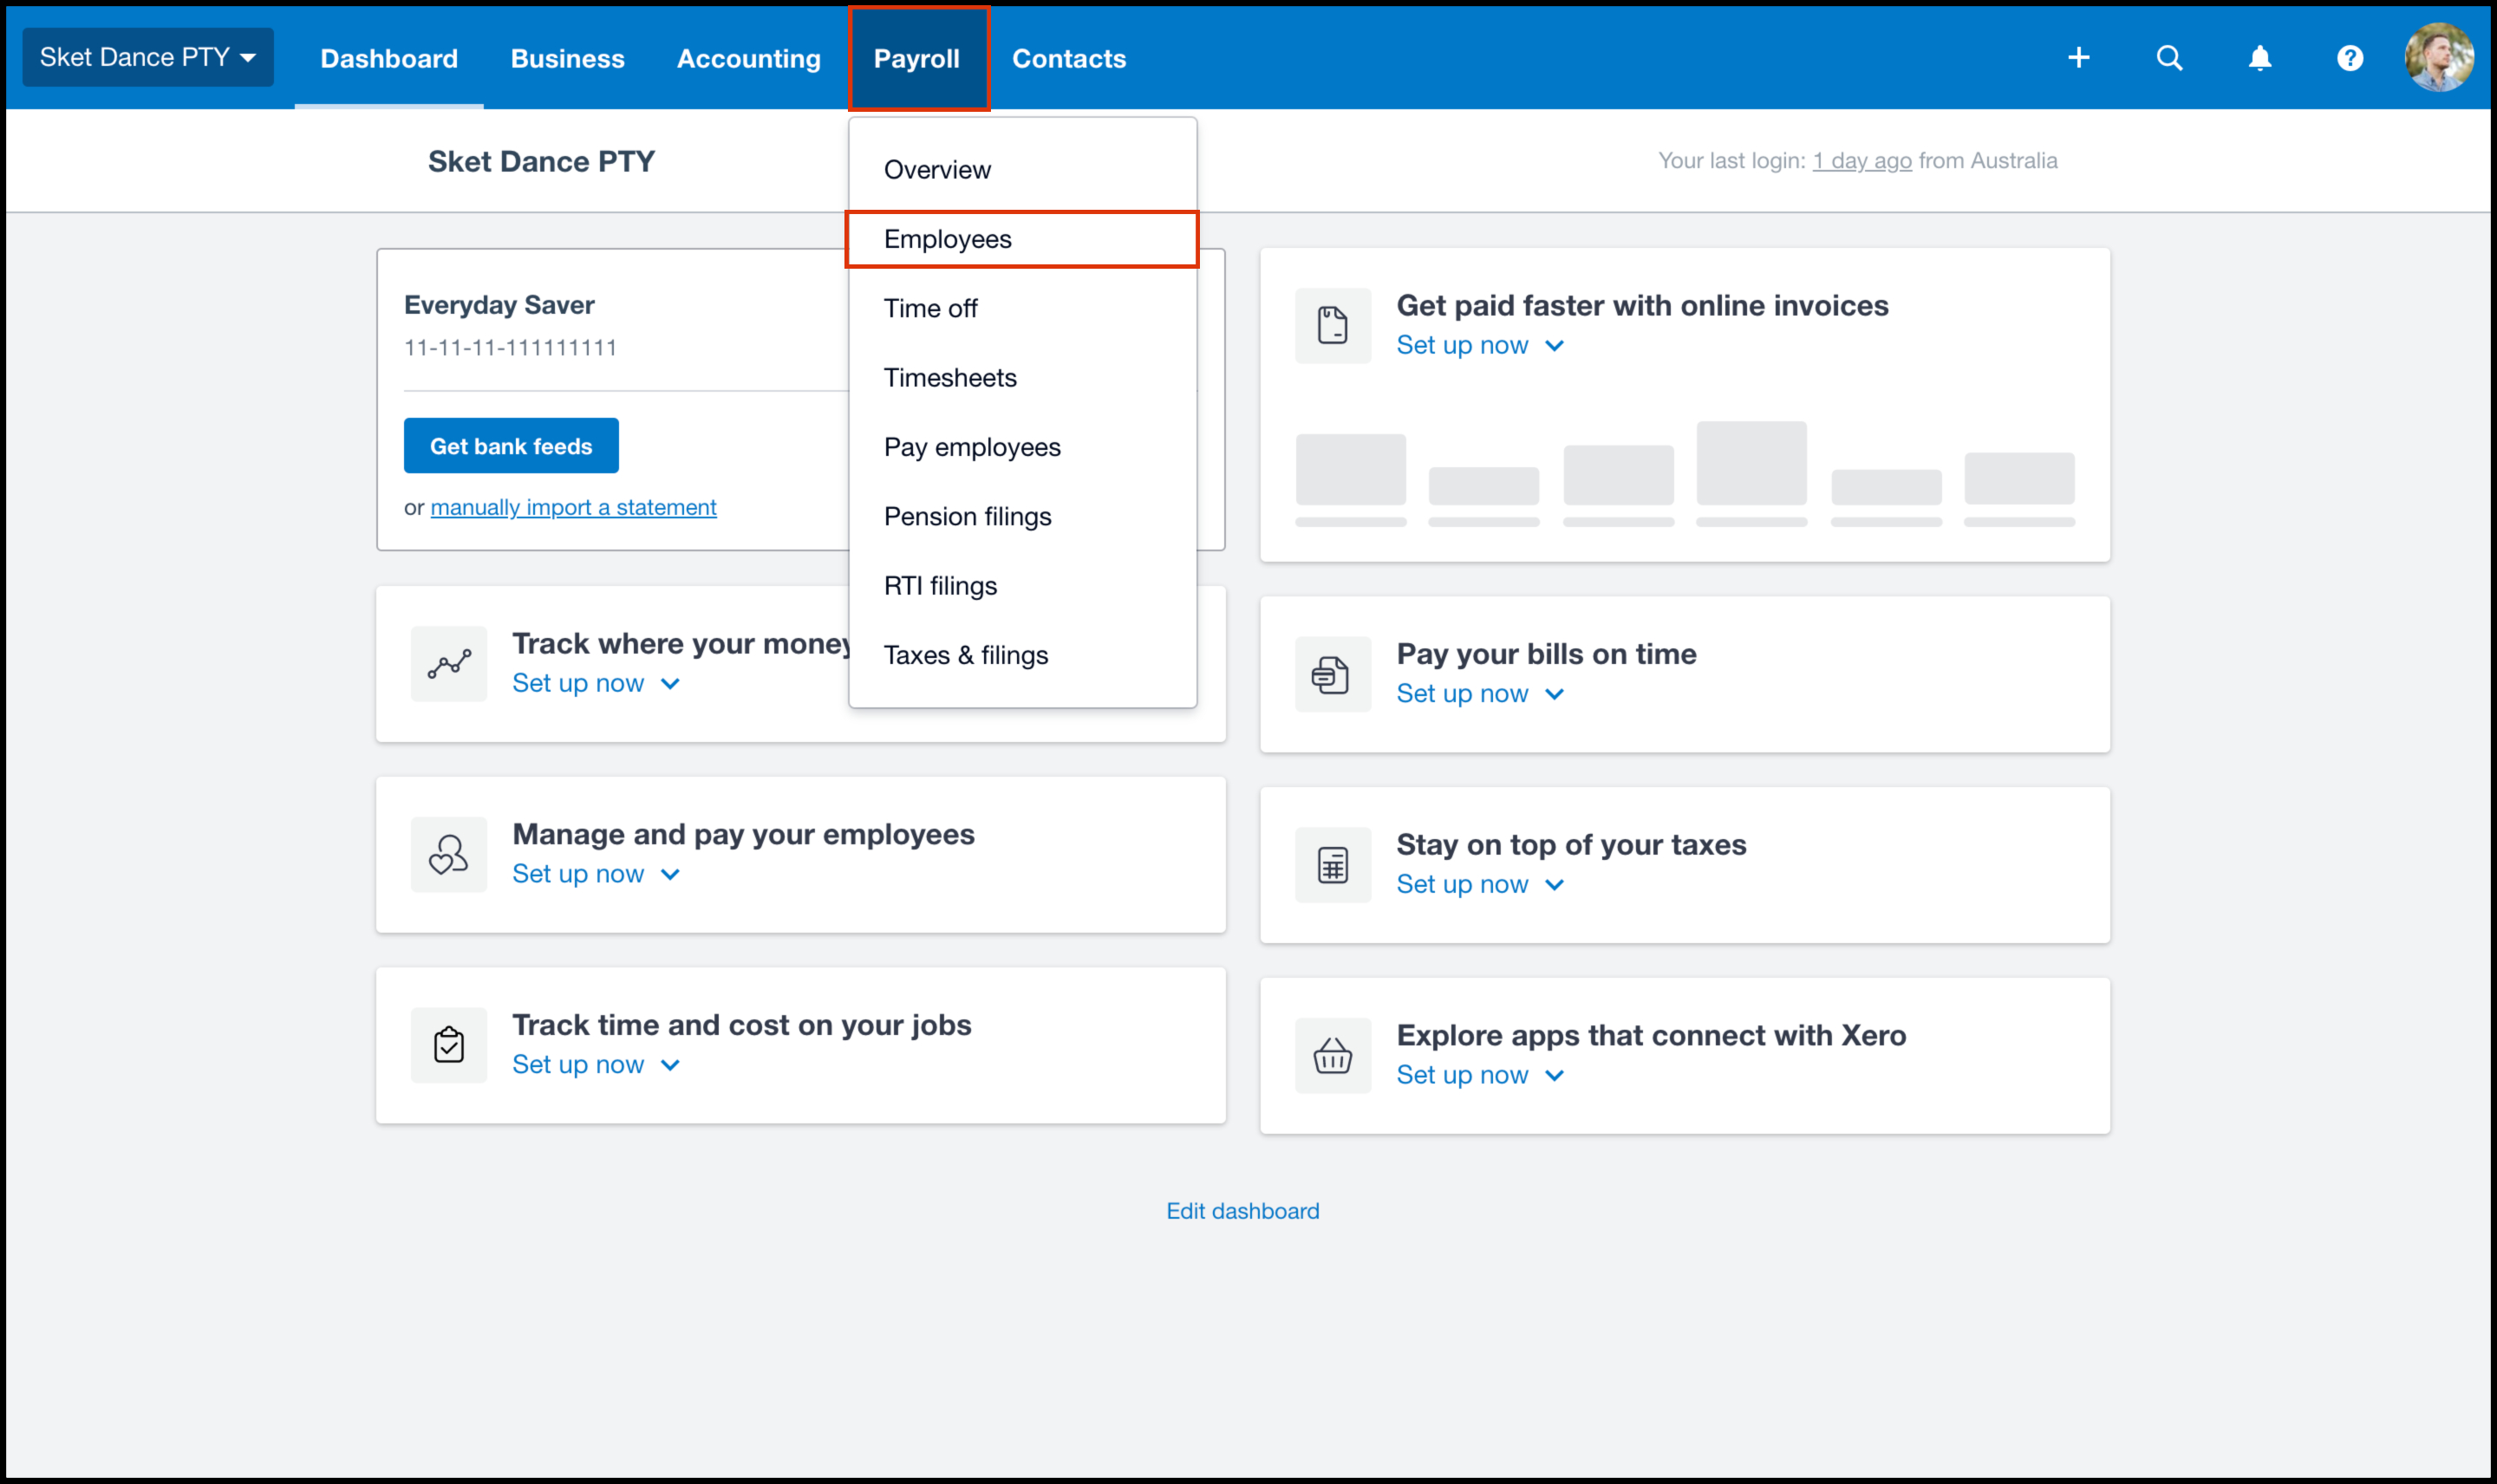The height and width of the screenshot is (1484, 2497).
Task: Open Sket Dance PTY organisation dropdown
Action: (148, 57)
